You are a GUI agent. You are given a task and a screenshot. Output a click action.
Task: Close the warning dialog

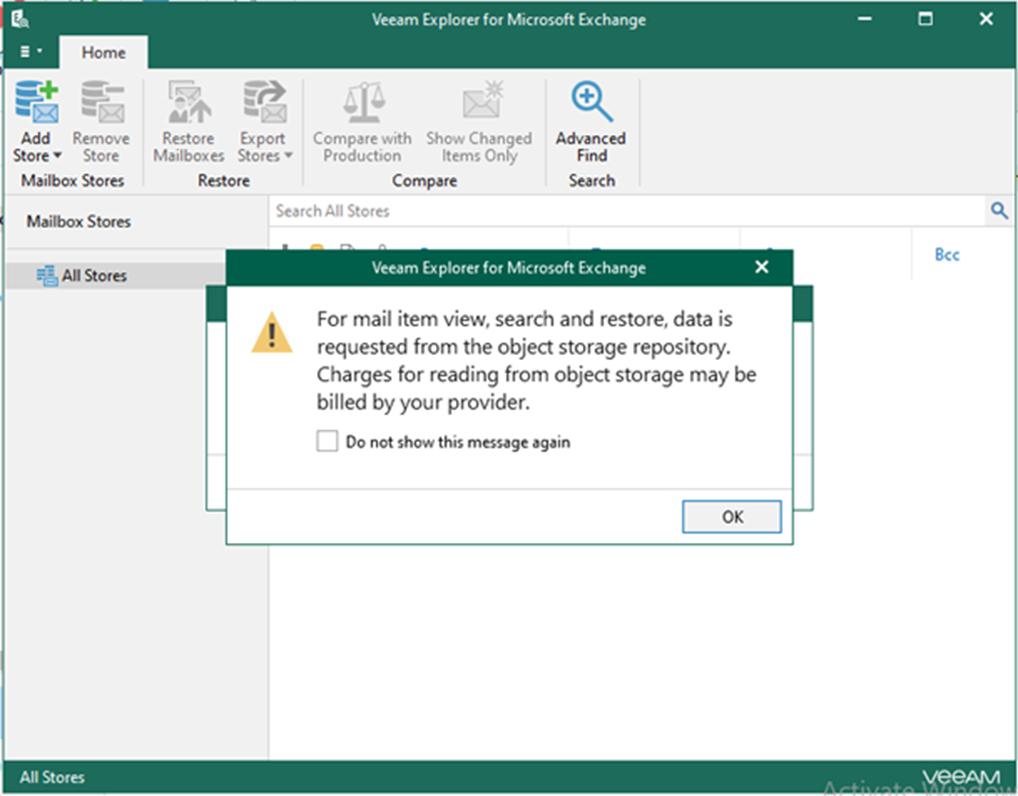(762, 267)
